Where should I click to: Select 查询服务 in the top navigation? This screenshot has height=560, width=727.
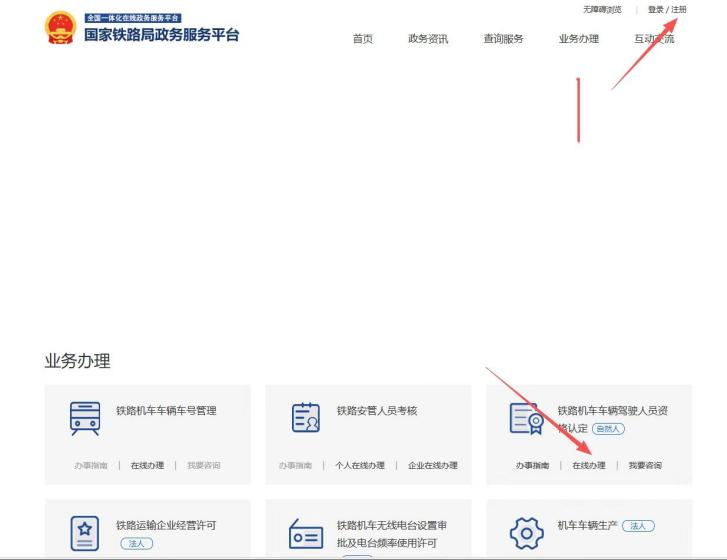click(503, 39)
